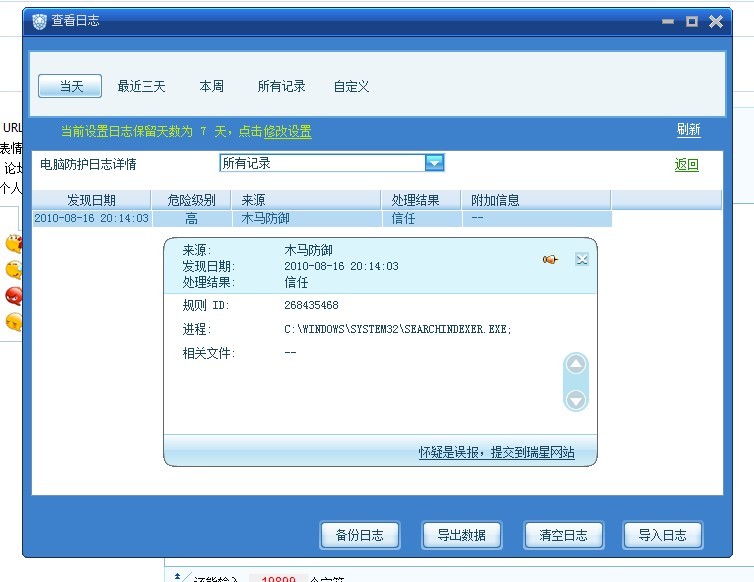This screenshot has width=754, height=582.
Task: Switch to 本周 tab
Action: pyautogui.click(x=212, y=87)
